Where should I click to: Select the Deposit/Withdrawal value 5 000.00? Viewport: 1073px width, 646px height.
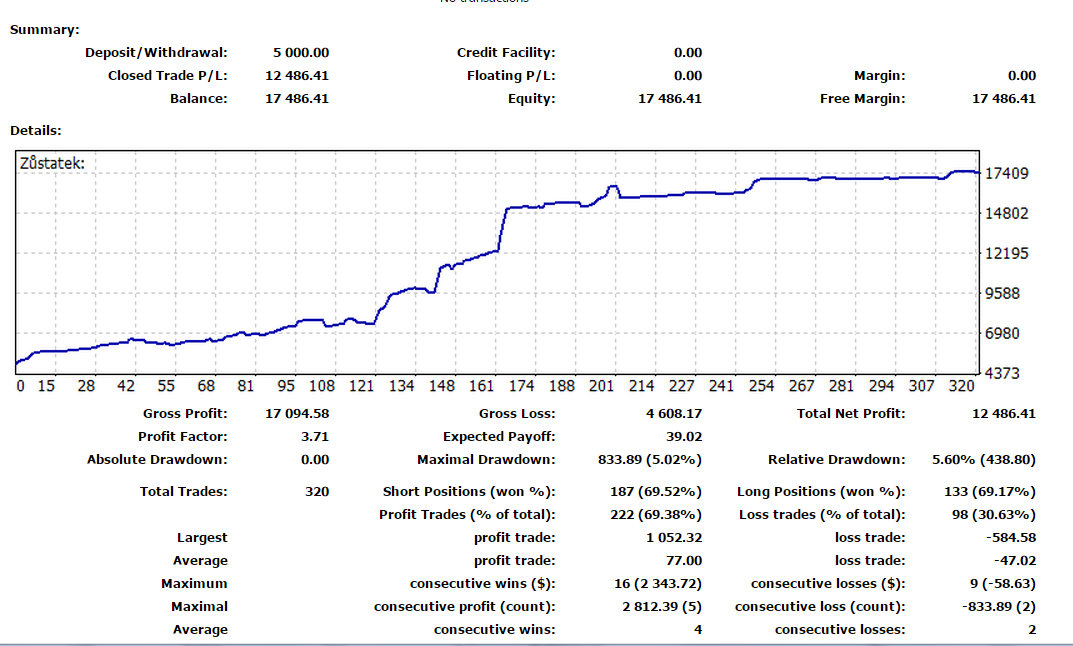(300, 53)
